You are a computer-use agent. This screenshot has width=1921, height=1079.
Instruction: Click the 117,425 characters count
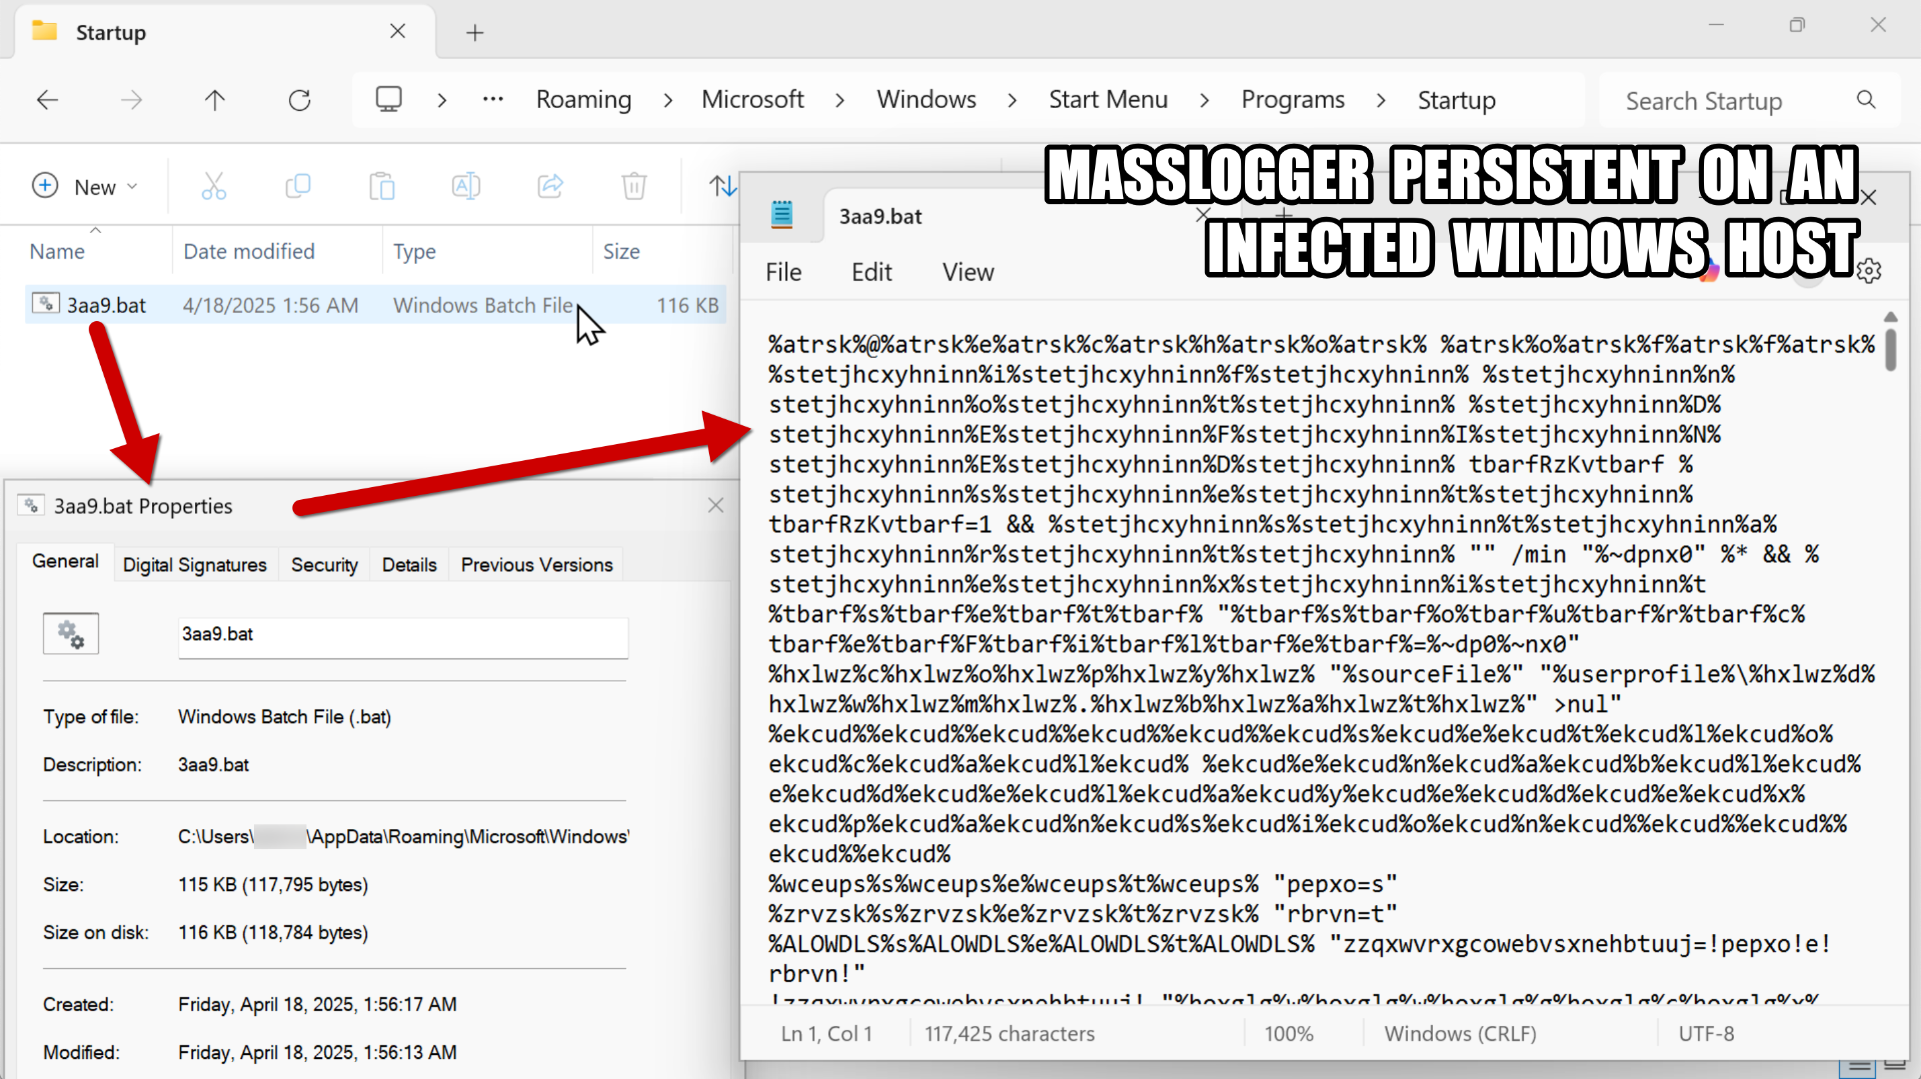pos(1009,1034)
